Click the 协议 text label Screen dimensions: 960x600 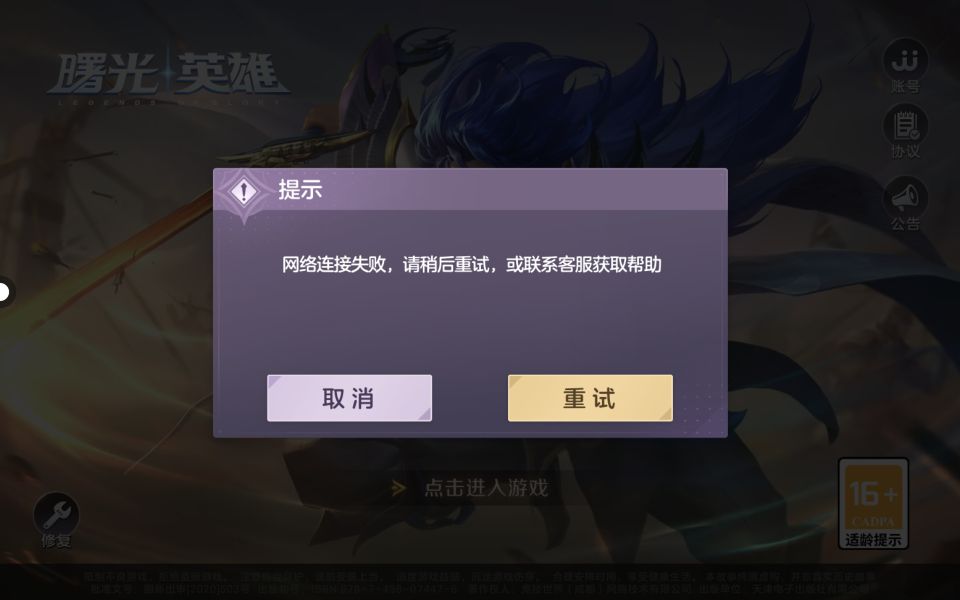pyautogui.click(x=905, y=151)
